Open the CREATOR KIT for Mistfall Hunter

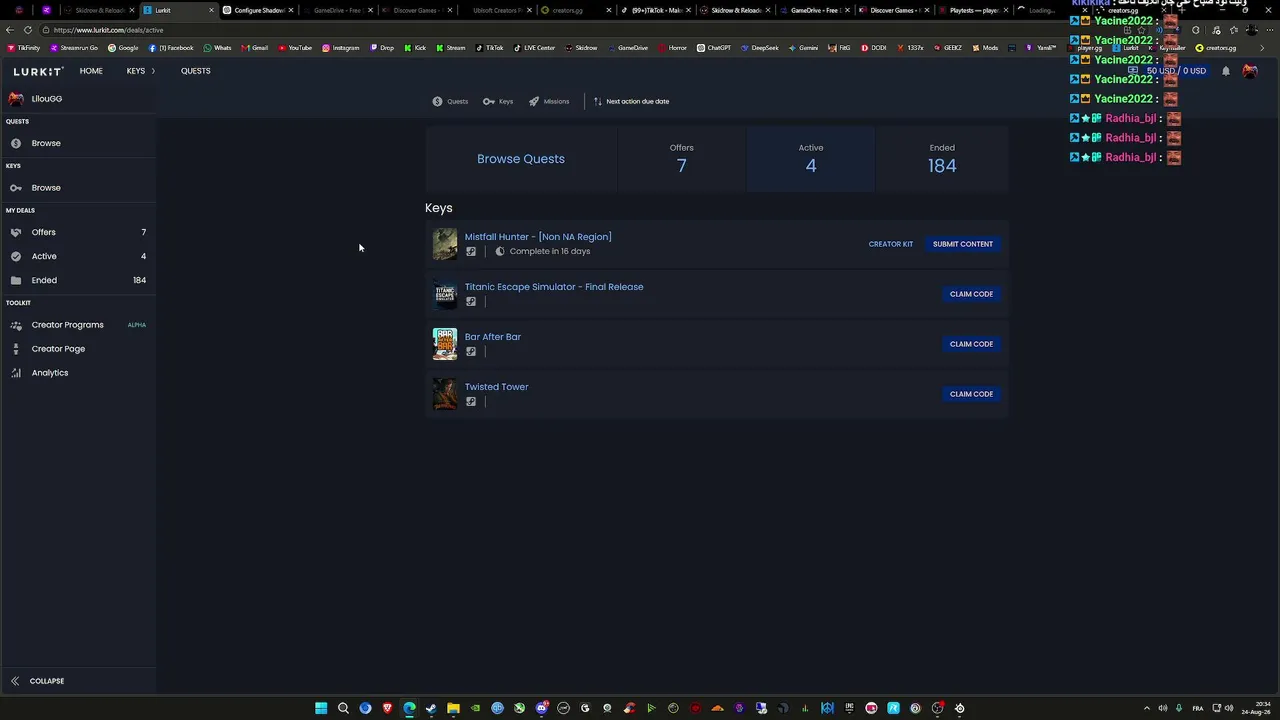tap(891, 244)
